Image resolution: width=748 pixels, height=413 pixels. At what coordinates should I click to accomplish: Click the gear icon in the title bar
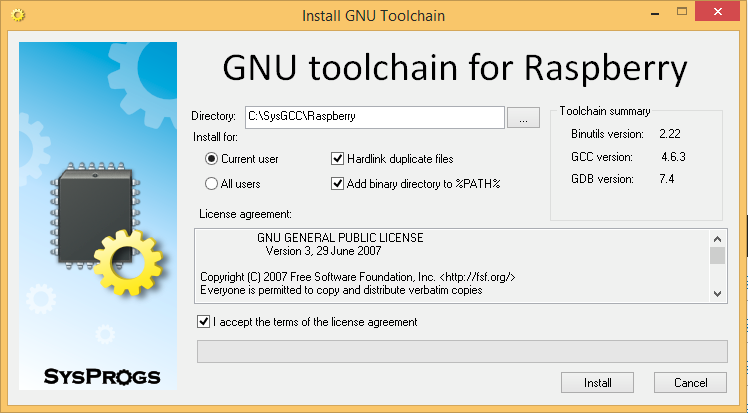pyautogui.click(x=18, y=15)
